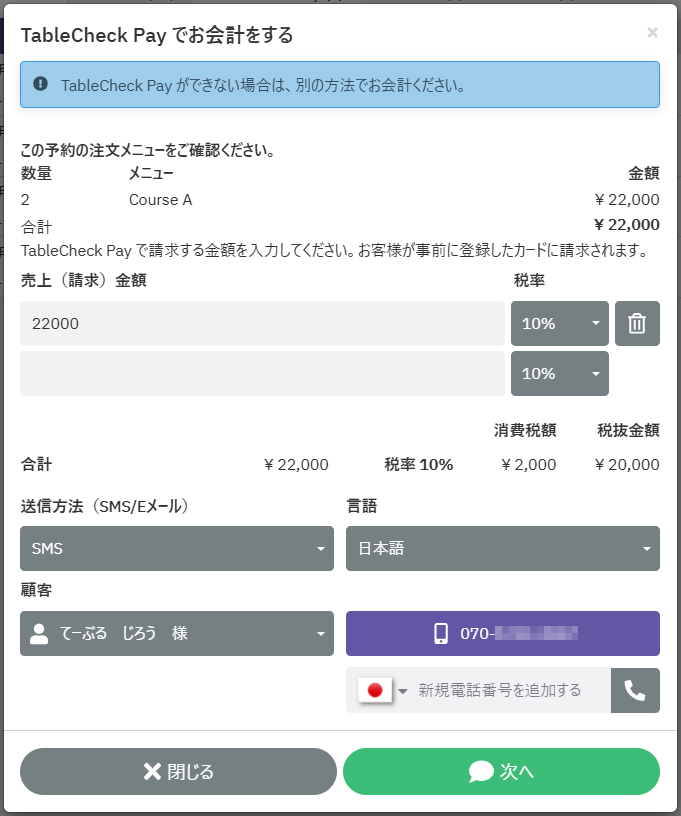
Task: Open tax rate dropdown for empty row
Action: [x=560, y=373]
